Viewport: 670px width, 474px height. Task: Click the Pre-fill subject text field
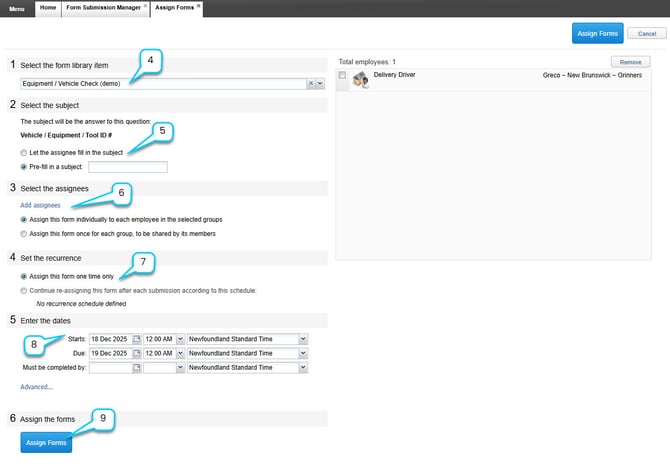coord(127,167)
